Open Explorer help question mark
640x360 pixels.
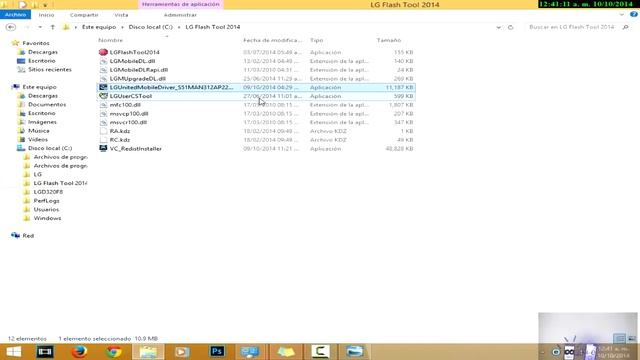point(633,14)
